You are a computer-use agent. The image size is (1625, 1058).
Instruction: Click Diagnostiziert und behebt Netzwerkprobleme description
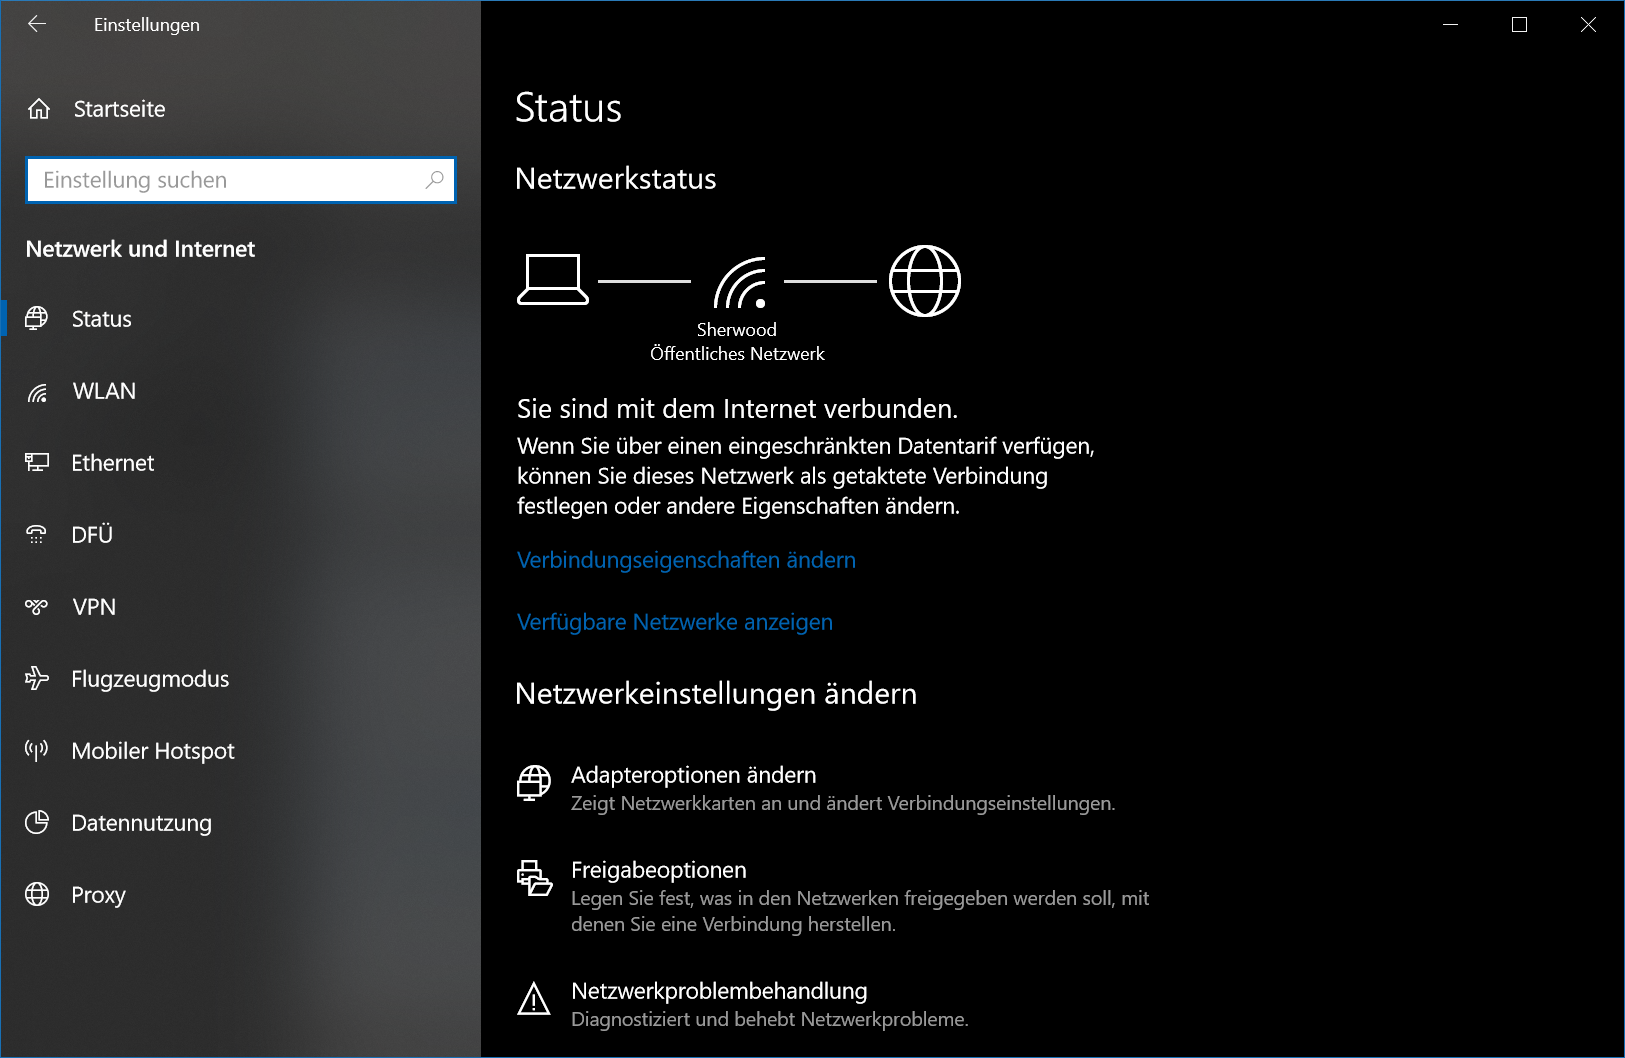pyautogui.click(x=770, y=1020)
